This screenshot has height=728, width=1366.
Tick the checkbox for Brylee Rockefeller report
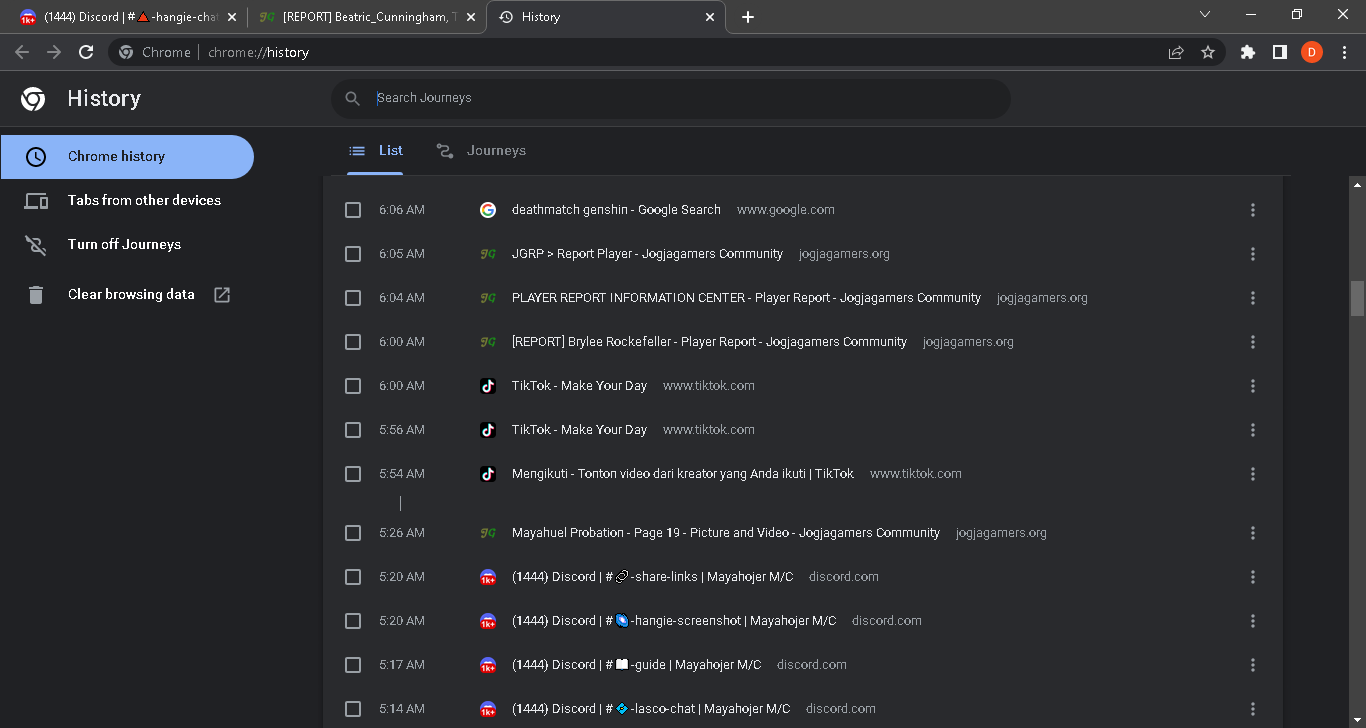tap(353, 342)
